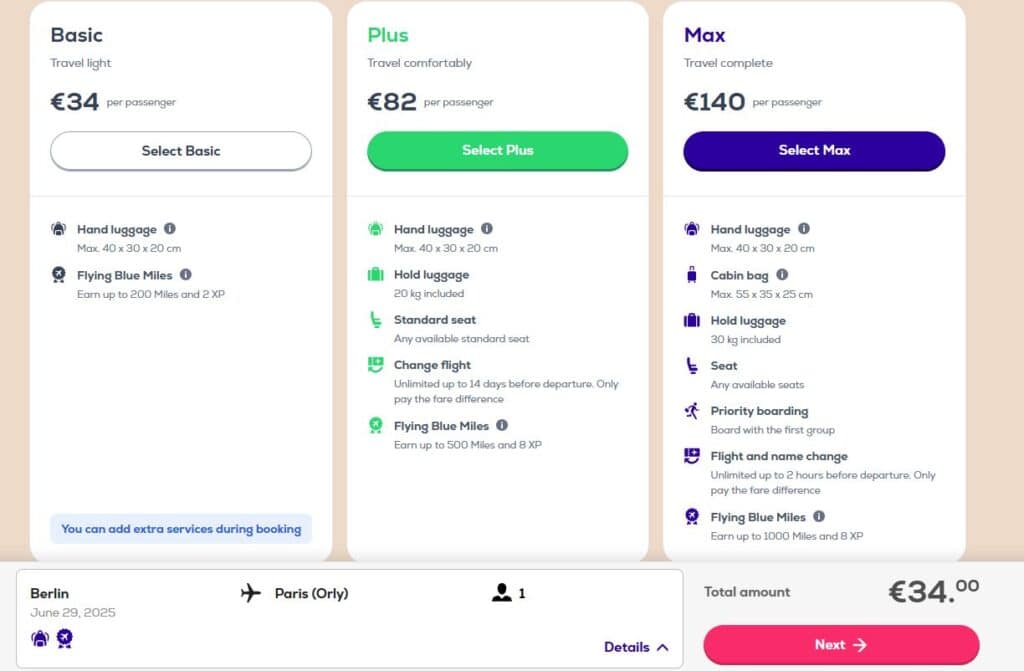Click the Priority boarding running person icon
The height and width of the screenshot is (671, 1024).
[691, 411]
